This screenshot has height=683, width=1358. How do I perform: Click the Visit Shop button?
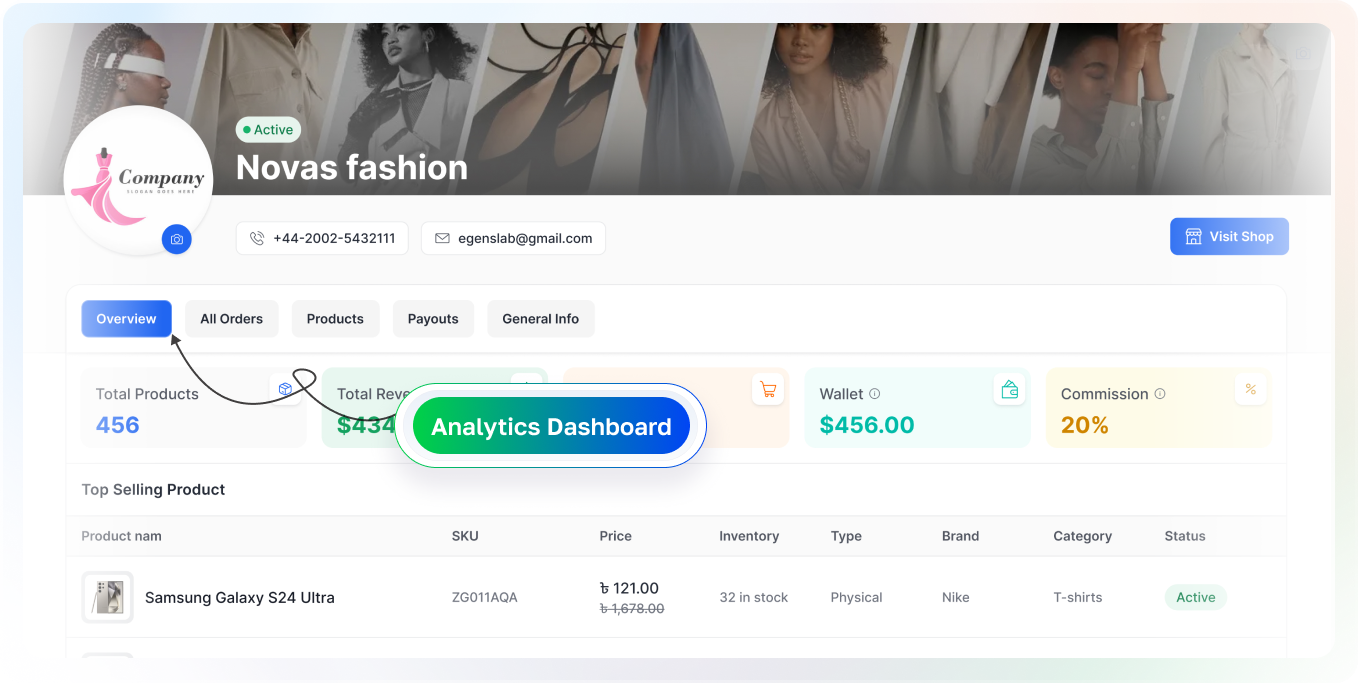(x=1229, y=237)
